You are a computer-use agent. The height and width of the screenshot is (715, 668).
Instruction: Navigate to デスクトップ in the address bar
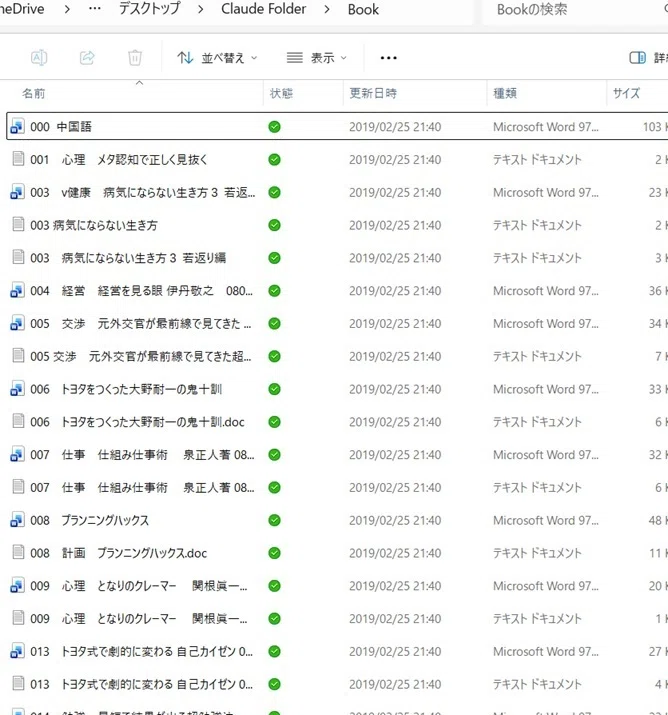point(150,9)
